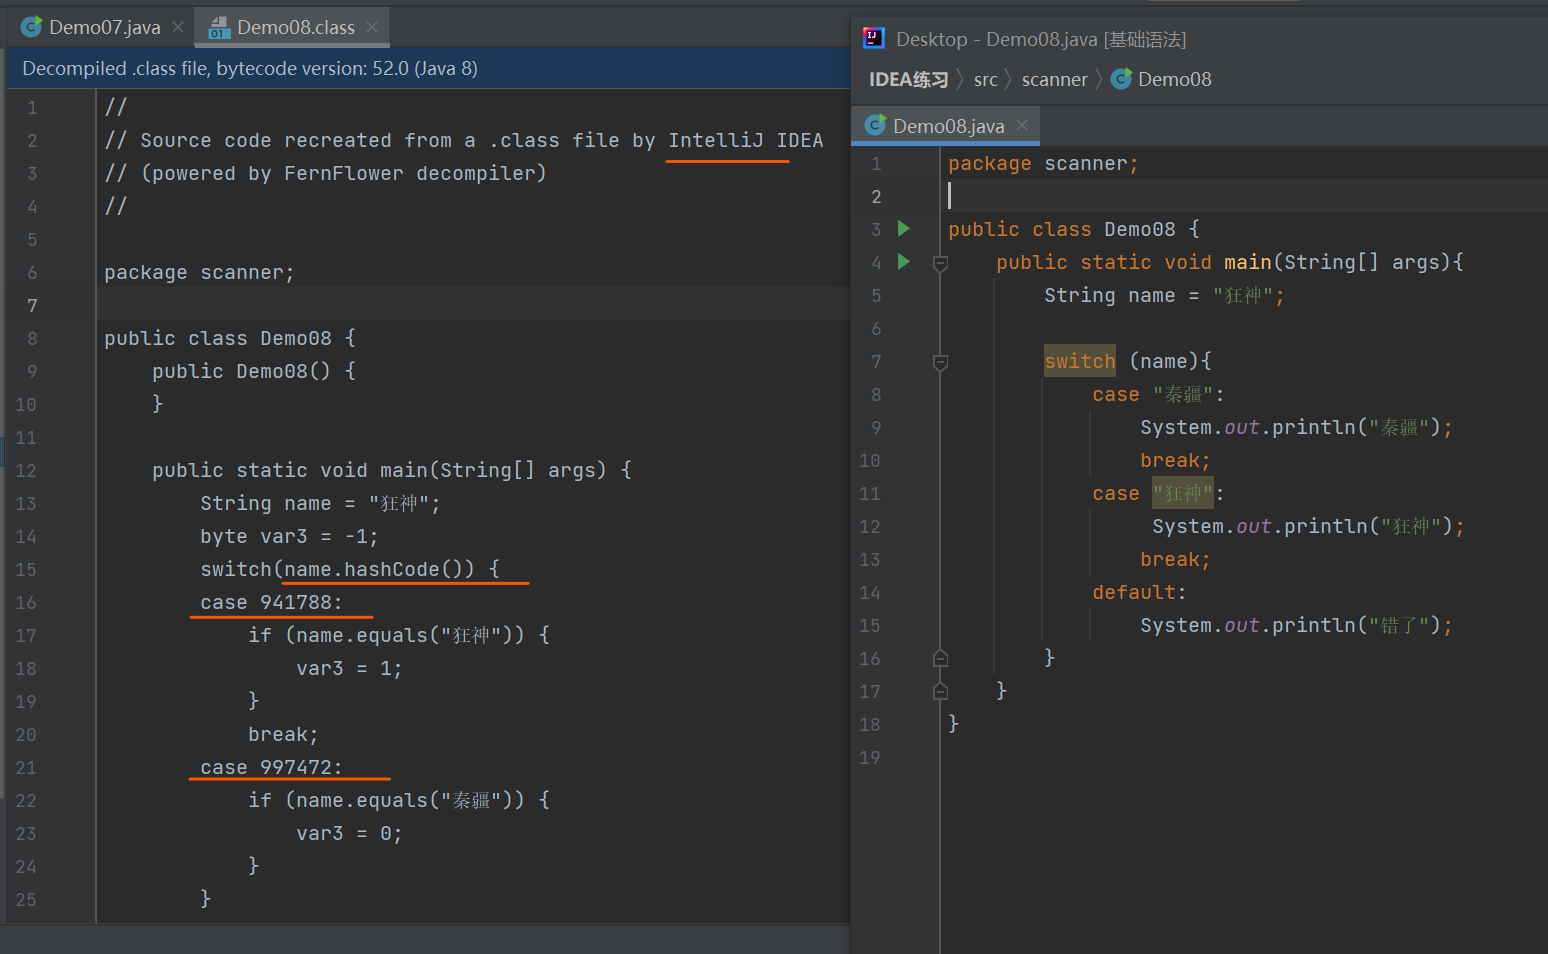Open the scanner package breadcrumb
Viewport: 1548px width, 954px height.
(1054, 79)
